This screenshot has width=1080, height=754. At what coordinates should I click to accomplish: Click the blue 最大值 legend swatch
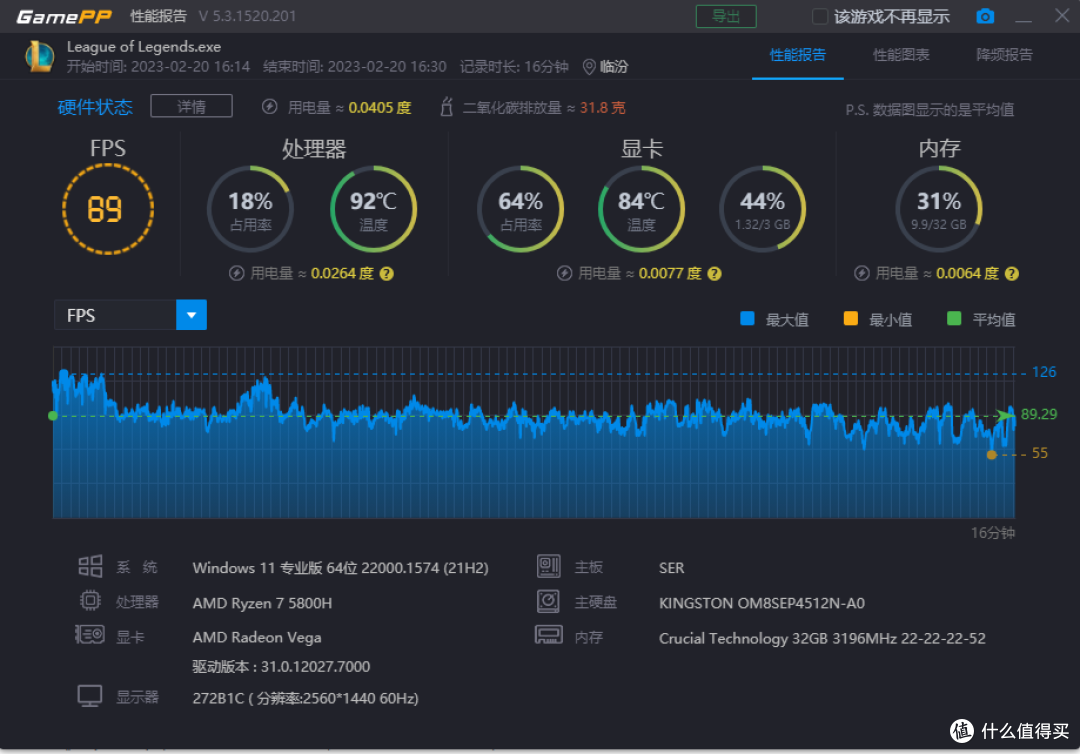click(x=747, y=319)
